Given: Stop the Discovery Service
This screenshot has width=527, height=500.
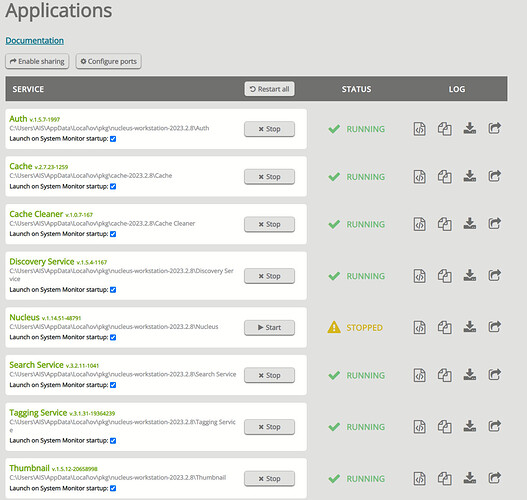Looking at the screenshot, I should [x=270, y=276].
